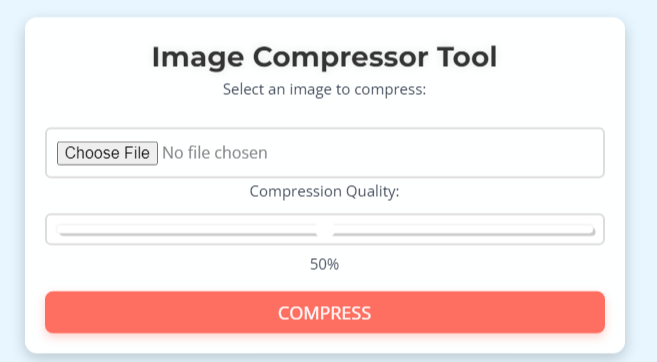Click the word 'Tool' in the heading

pyautogui.click(x=467, y=57)
